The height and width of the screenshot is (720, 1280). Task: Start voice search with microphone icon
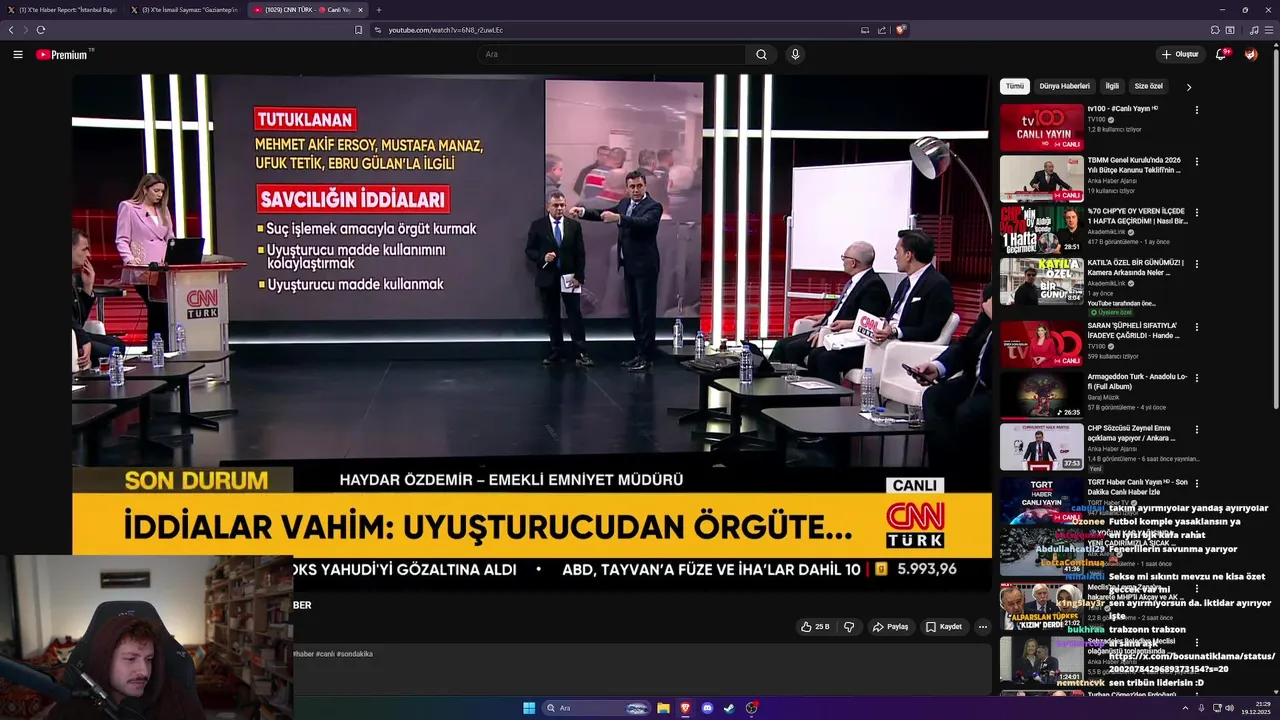795,55
